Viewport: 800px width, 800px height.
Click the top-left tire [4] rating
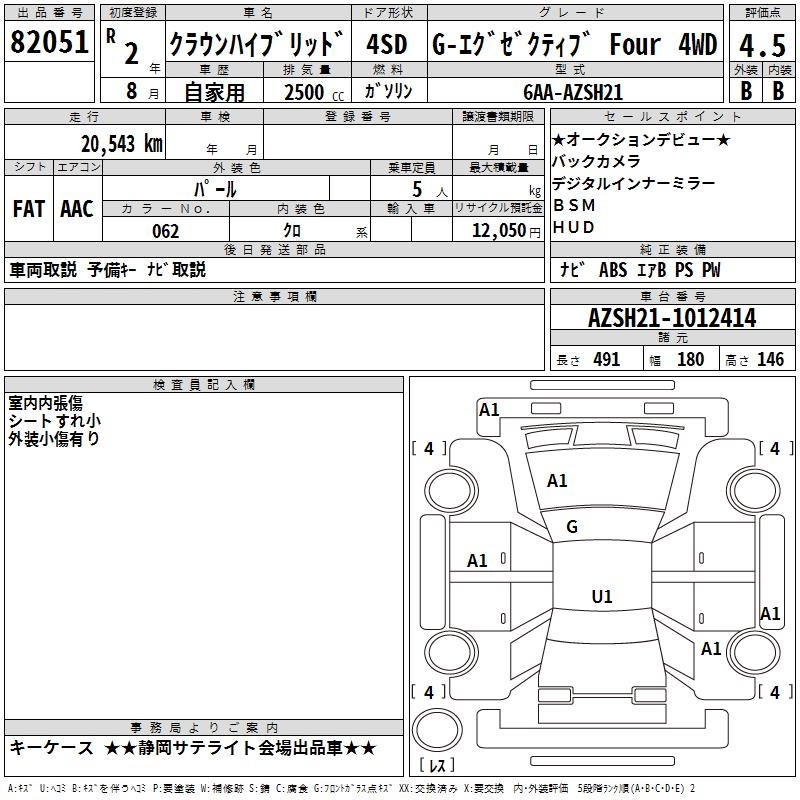[429, 449]
